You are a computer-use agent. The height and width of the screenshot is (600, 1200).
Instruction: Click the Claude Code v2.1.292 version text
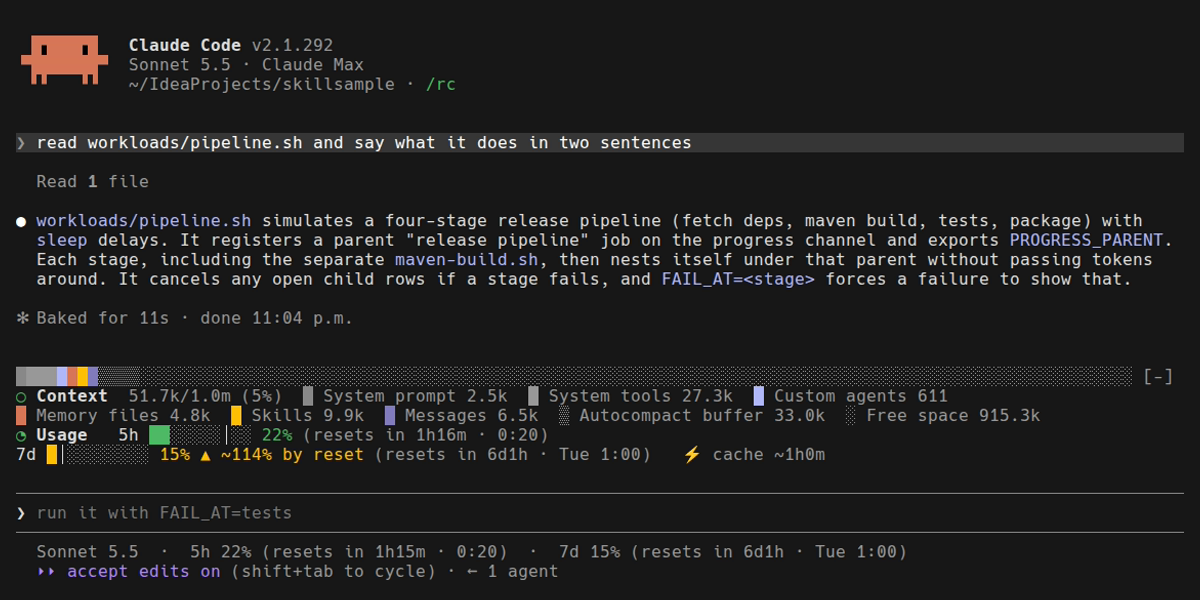[x=231, y=45]
